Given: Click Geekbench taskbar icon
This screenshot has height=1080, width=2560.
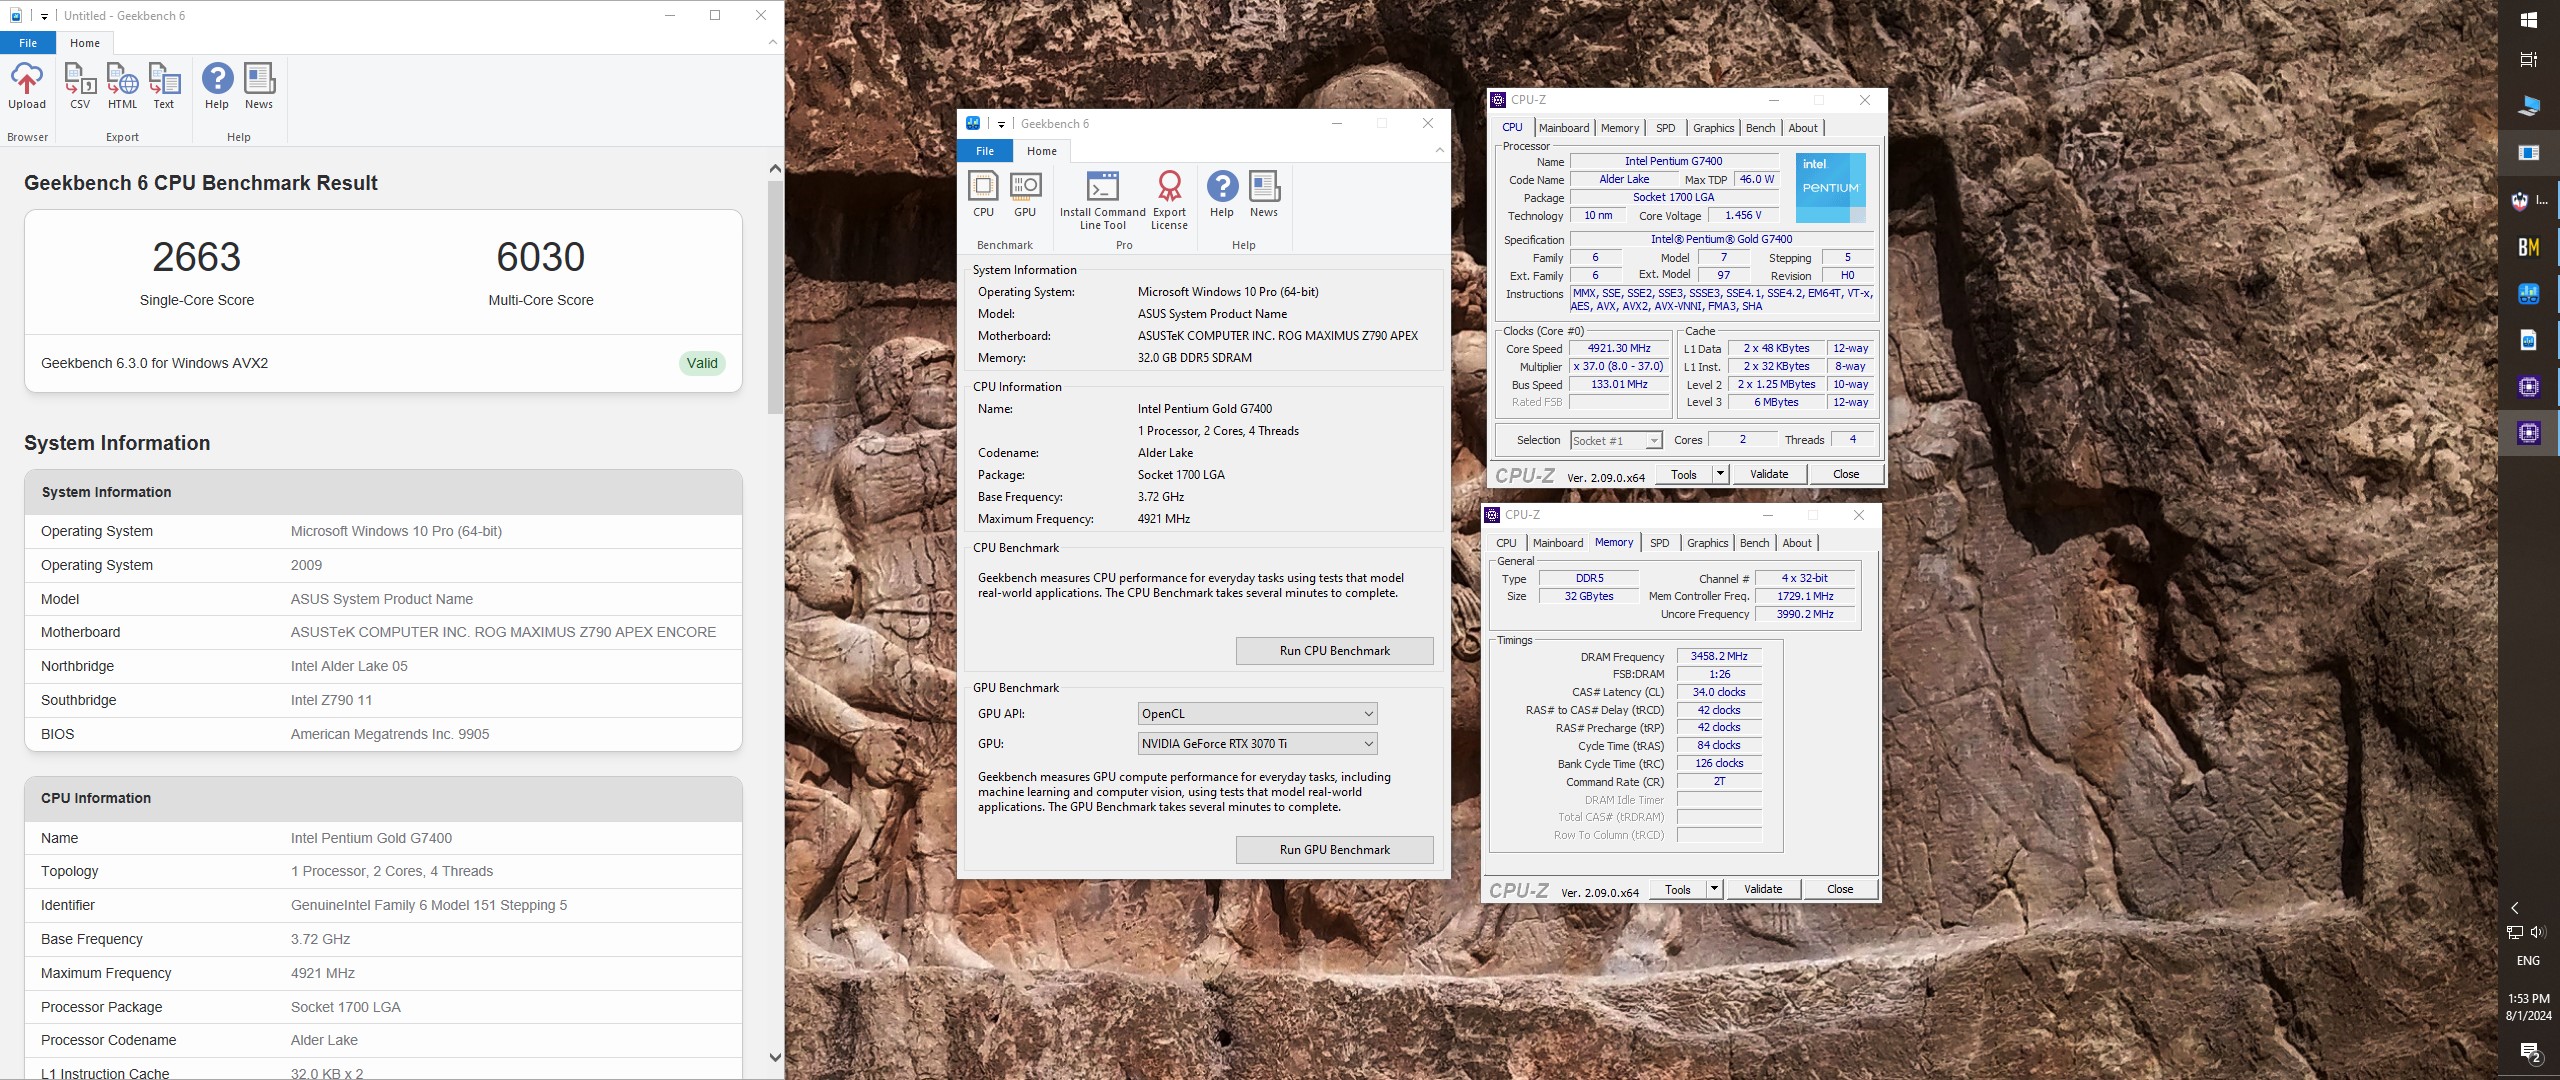Looking at the screenshot, I should (2529, 293).
